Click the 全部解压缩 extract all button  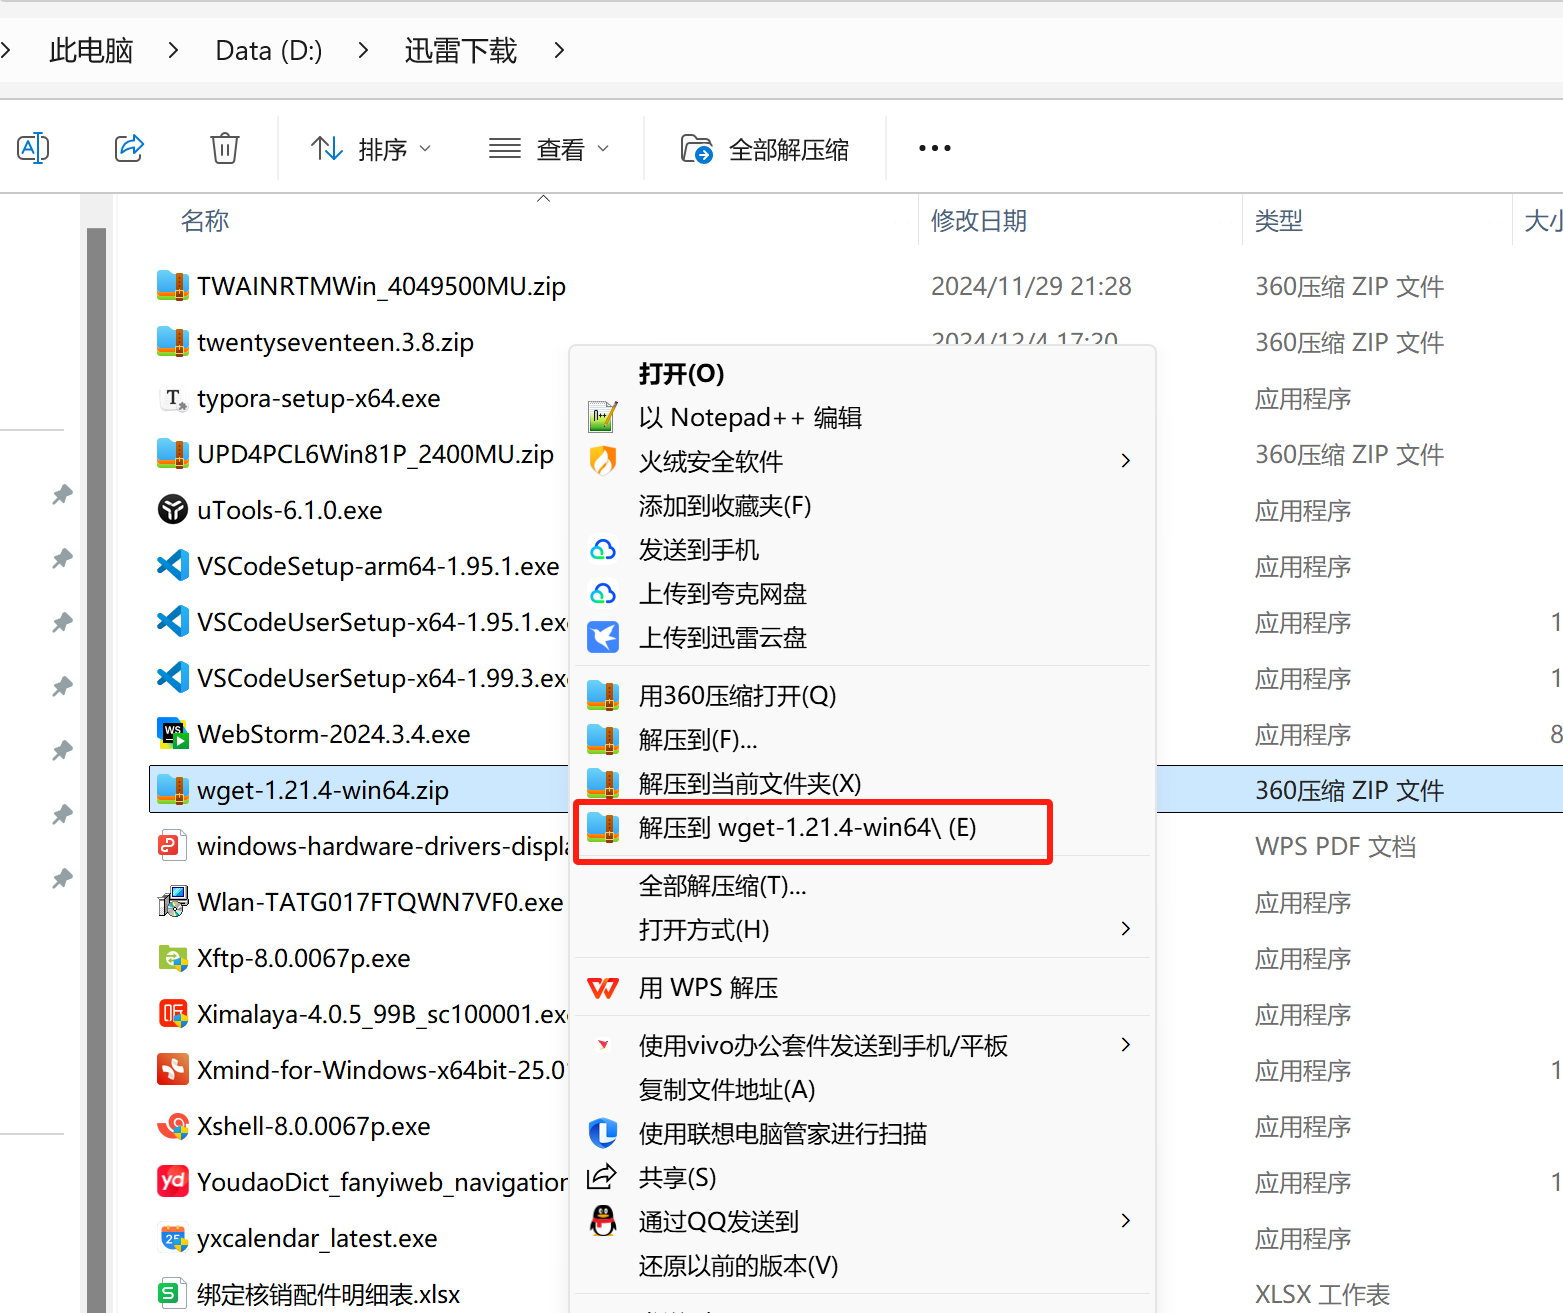click(765, 149)
